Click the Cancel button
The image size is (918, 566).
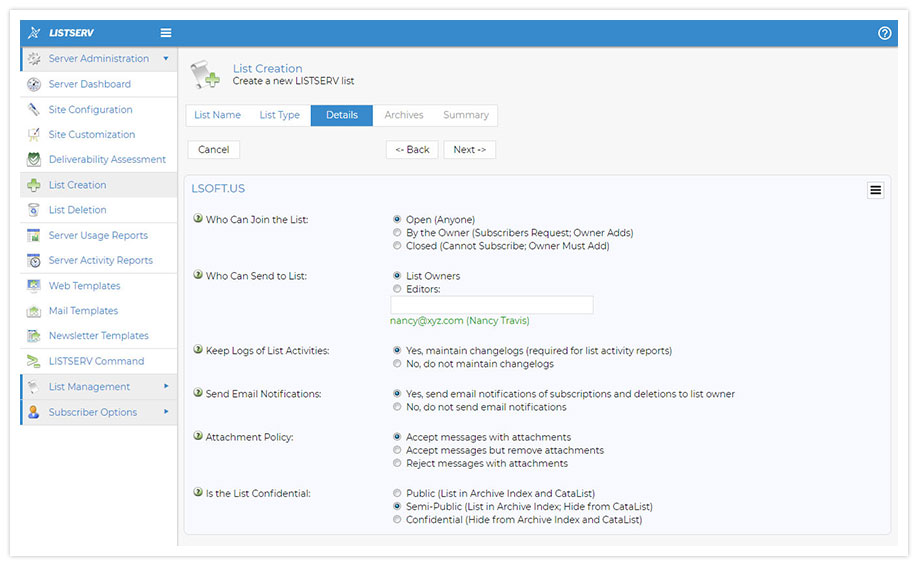pos(214,150)
